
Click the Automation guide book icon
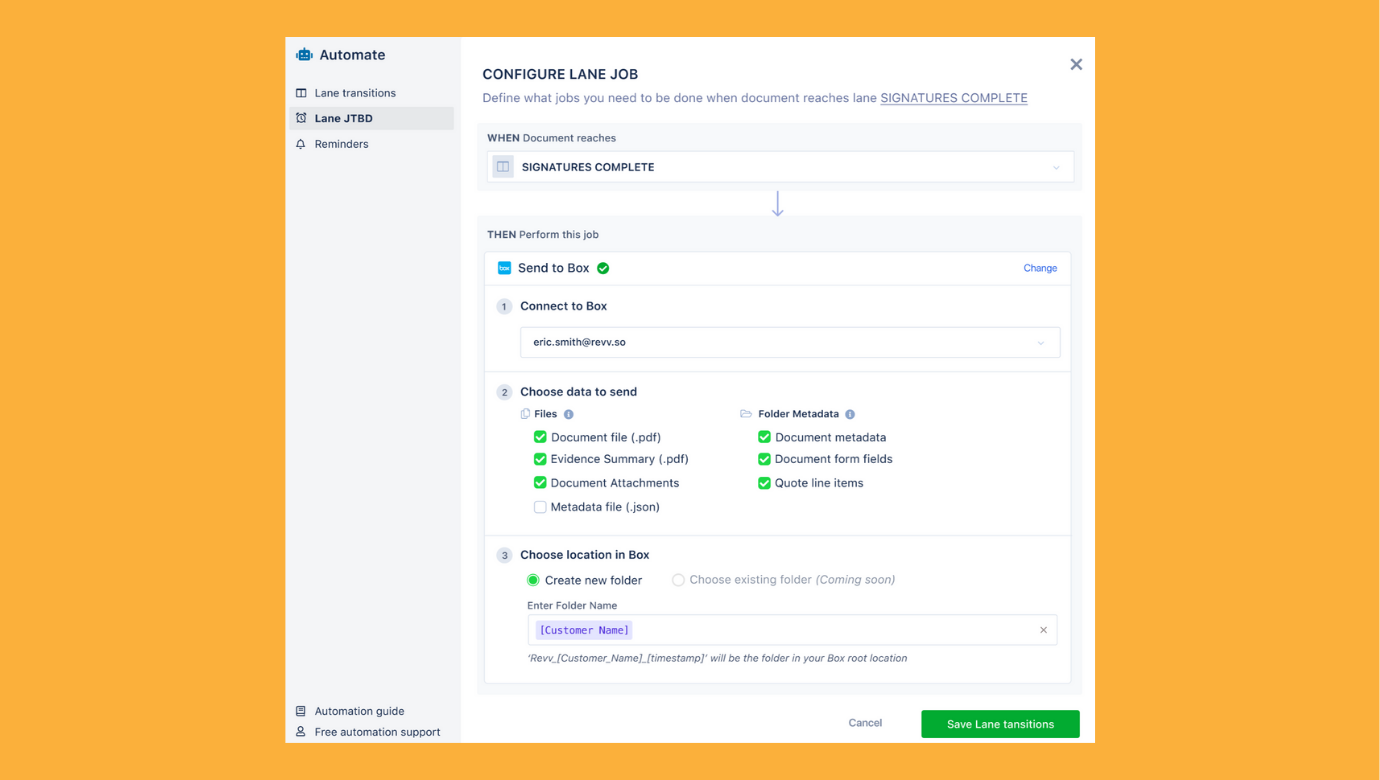click(x=300, y=710)
